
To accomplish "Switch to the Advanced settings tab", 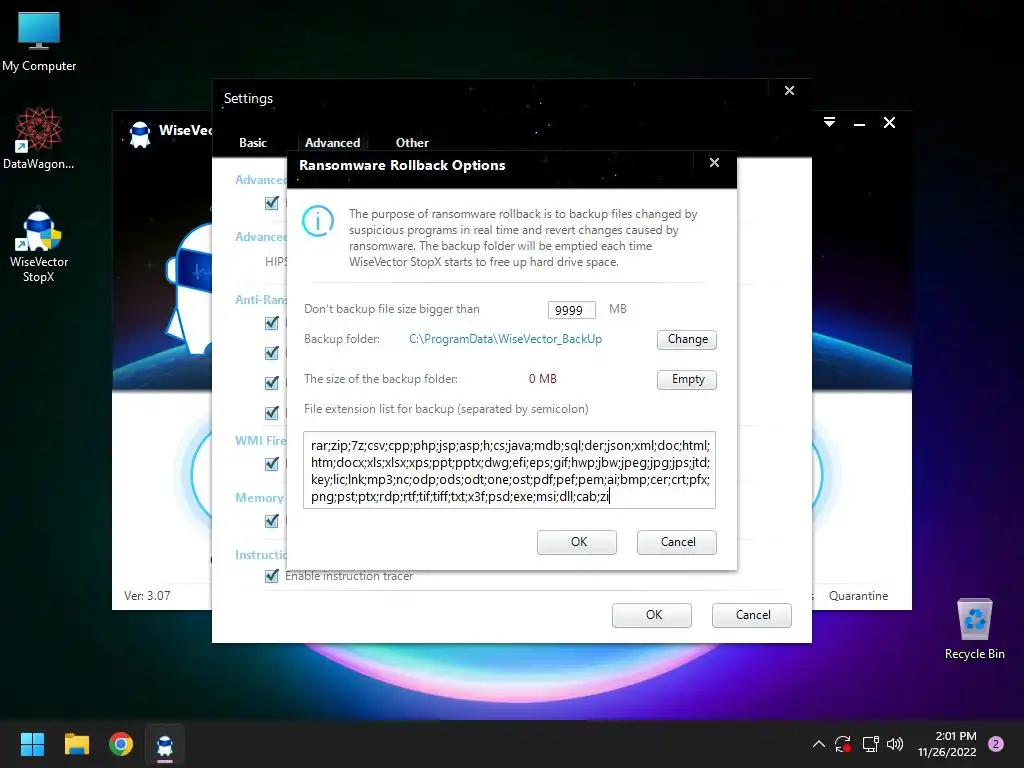I will pos(332,142).
